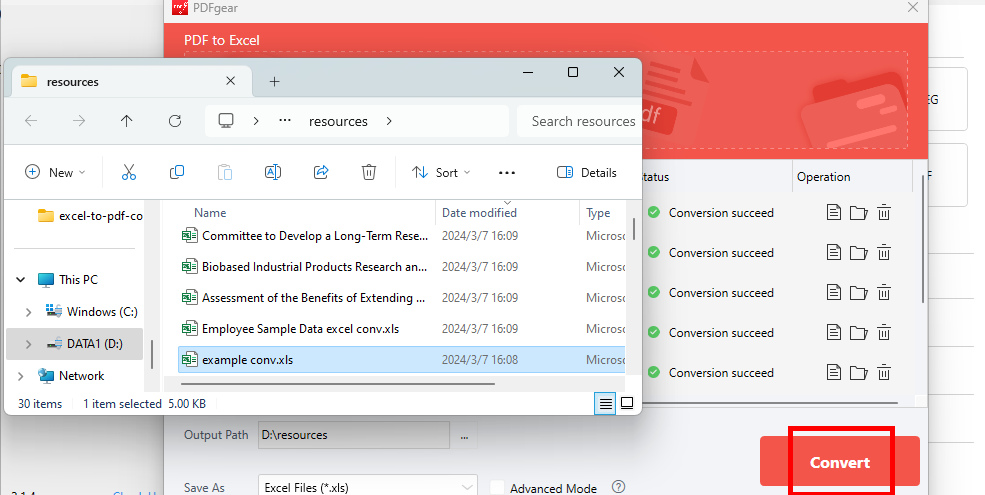Expand the Network tree node
985x495 pixels.
[21, 376]
